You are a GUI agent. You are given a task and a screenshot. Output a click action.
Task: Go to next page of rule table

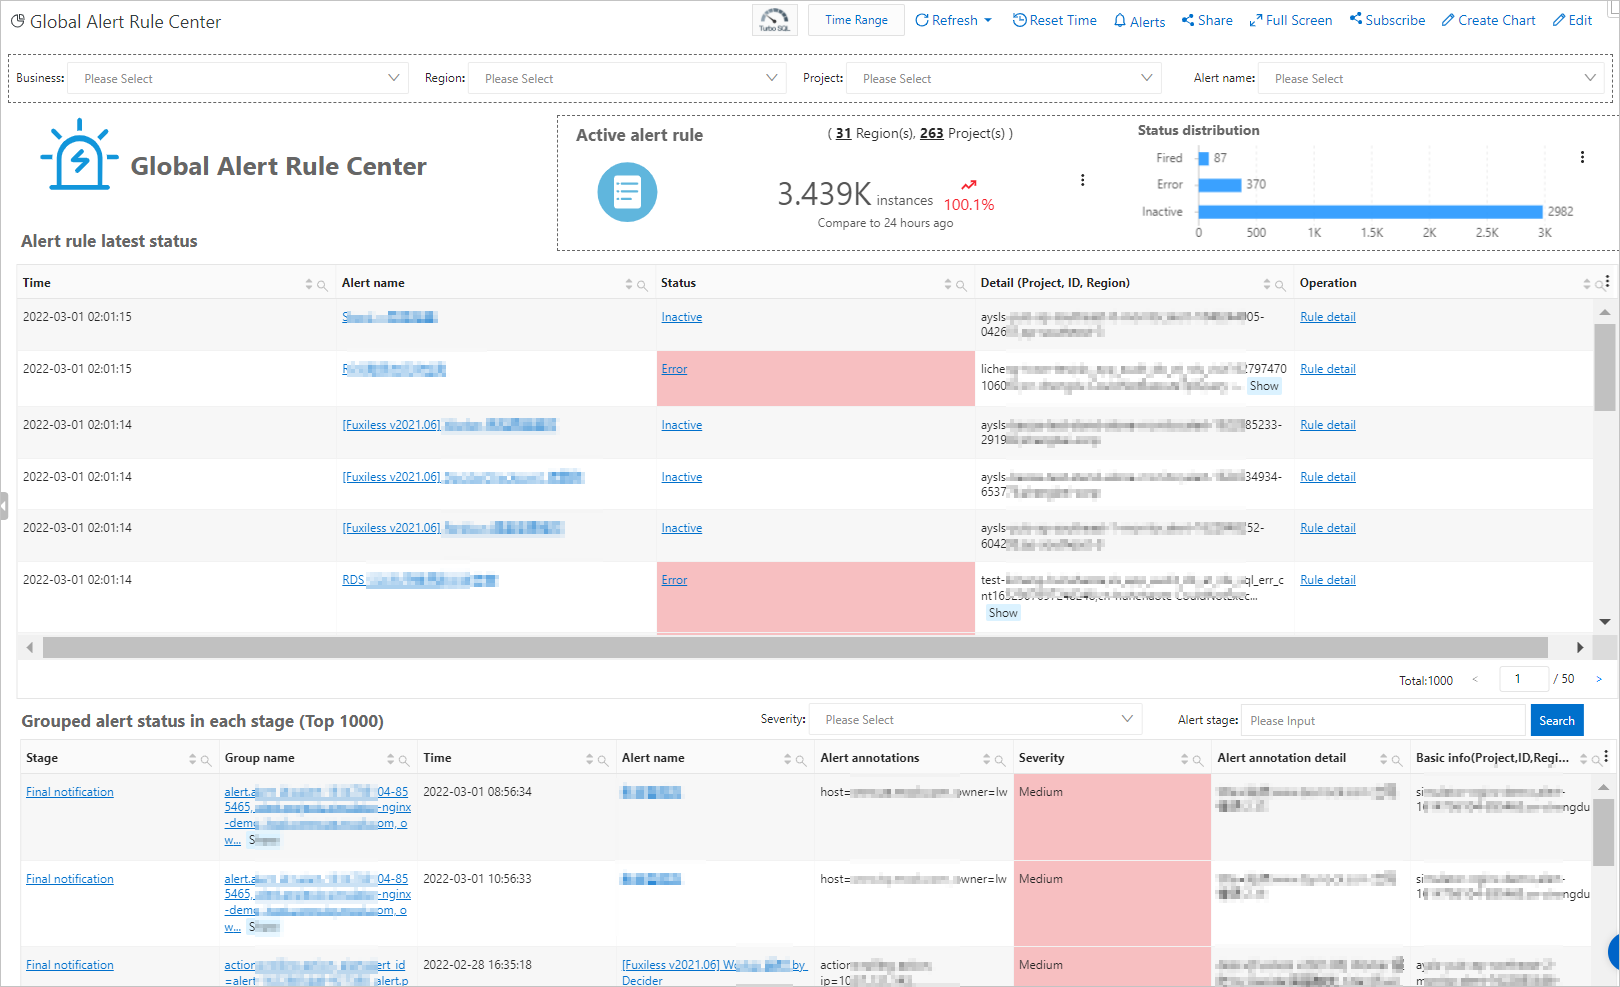point(1599,679)
